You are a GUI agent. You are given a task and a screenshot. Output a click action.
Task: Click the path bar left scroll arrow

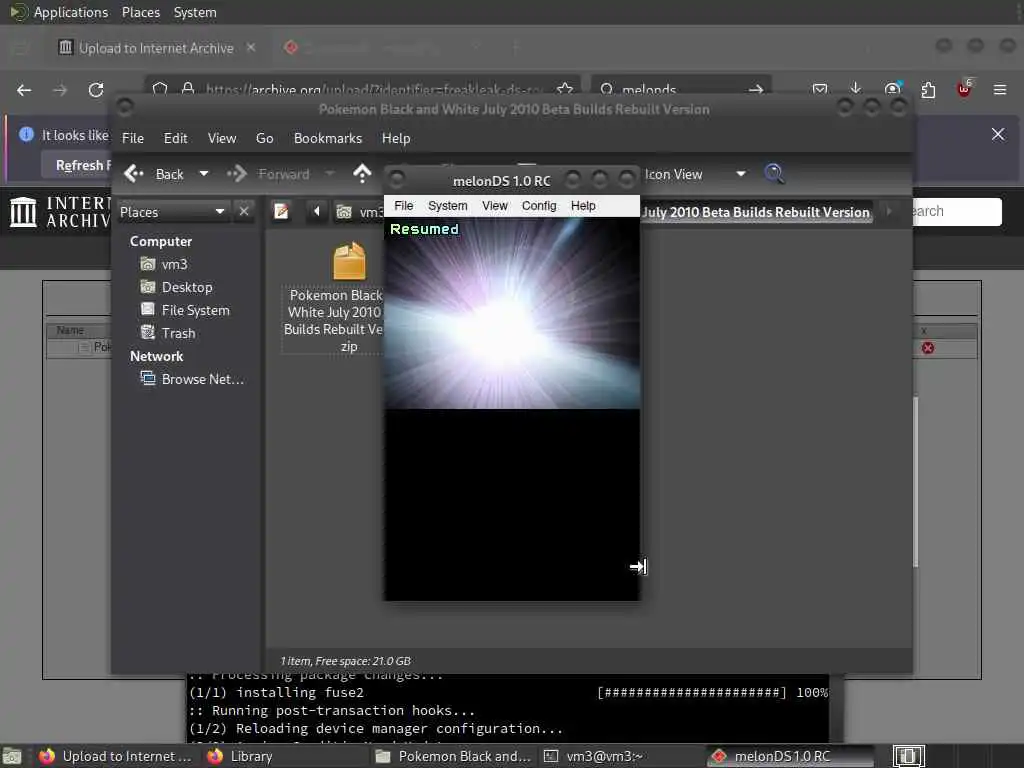[317, 212]
